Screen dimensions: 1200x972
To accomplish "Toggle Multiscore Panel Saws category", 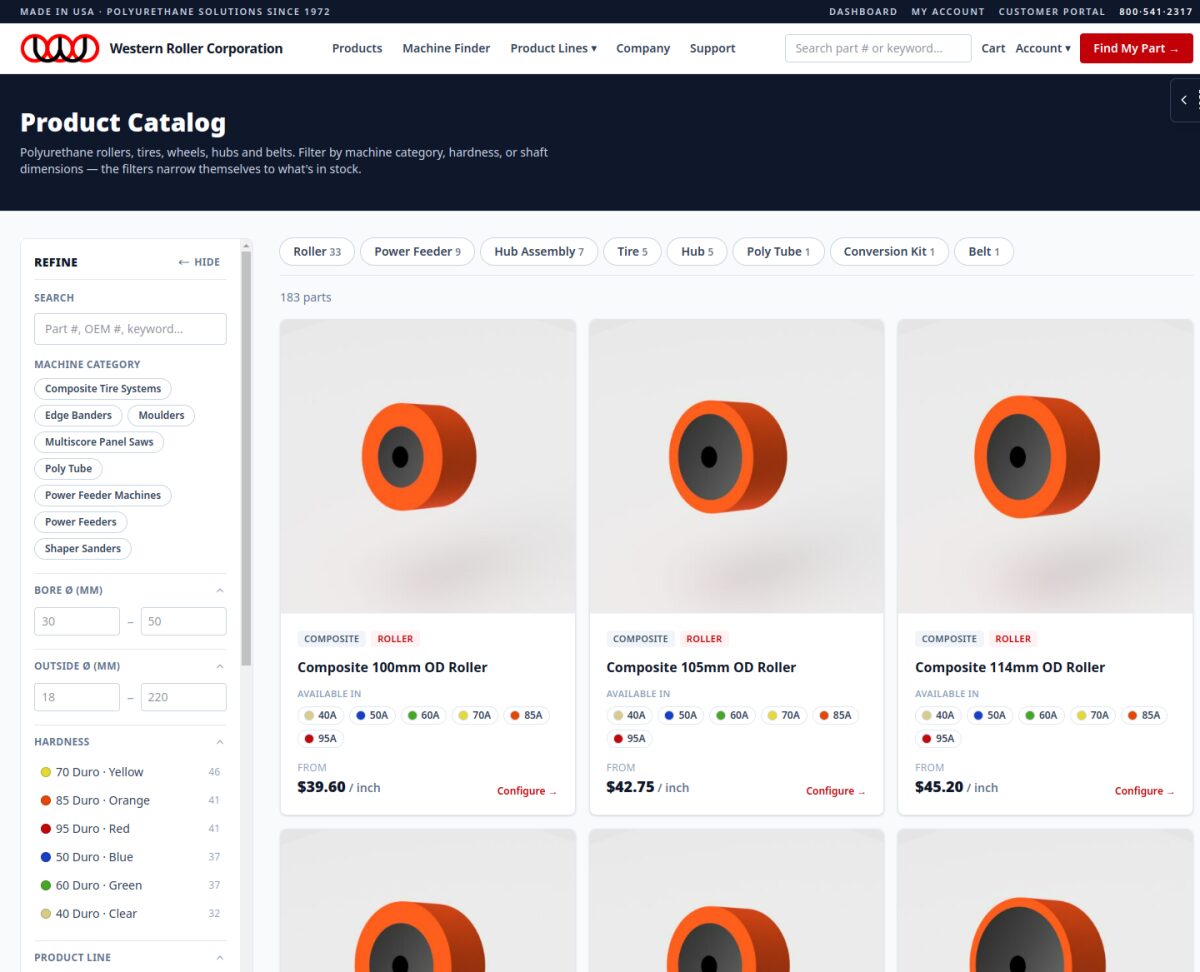I will click(99, 442).
